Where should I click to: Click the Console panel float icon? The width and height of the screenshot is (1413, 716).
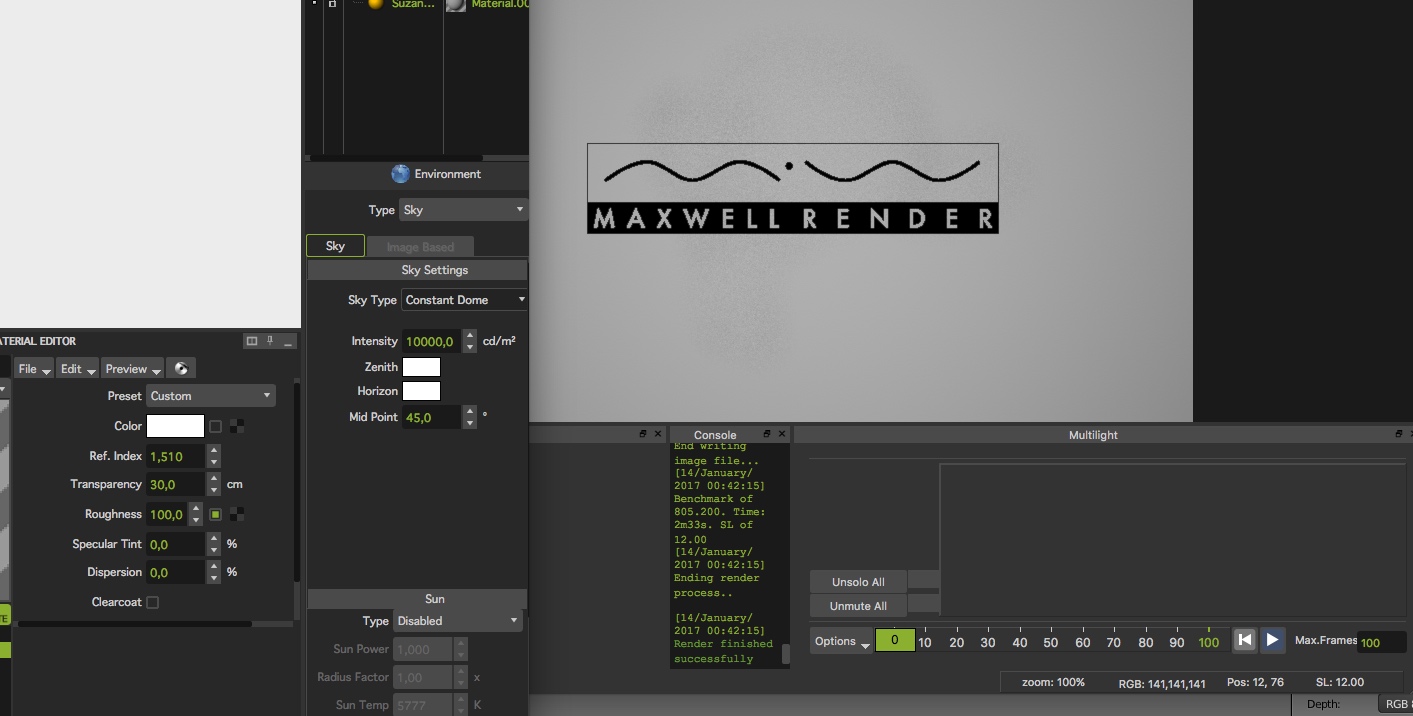[767, 434]
